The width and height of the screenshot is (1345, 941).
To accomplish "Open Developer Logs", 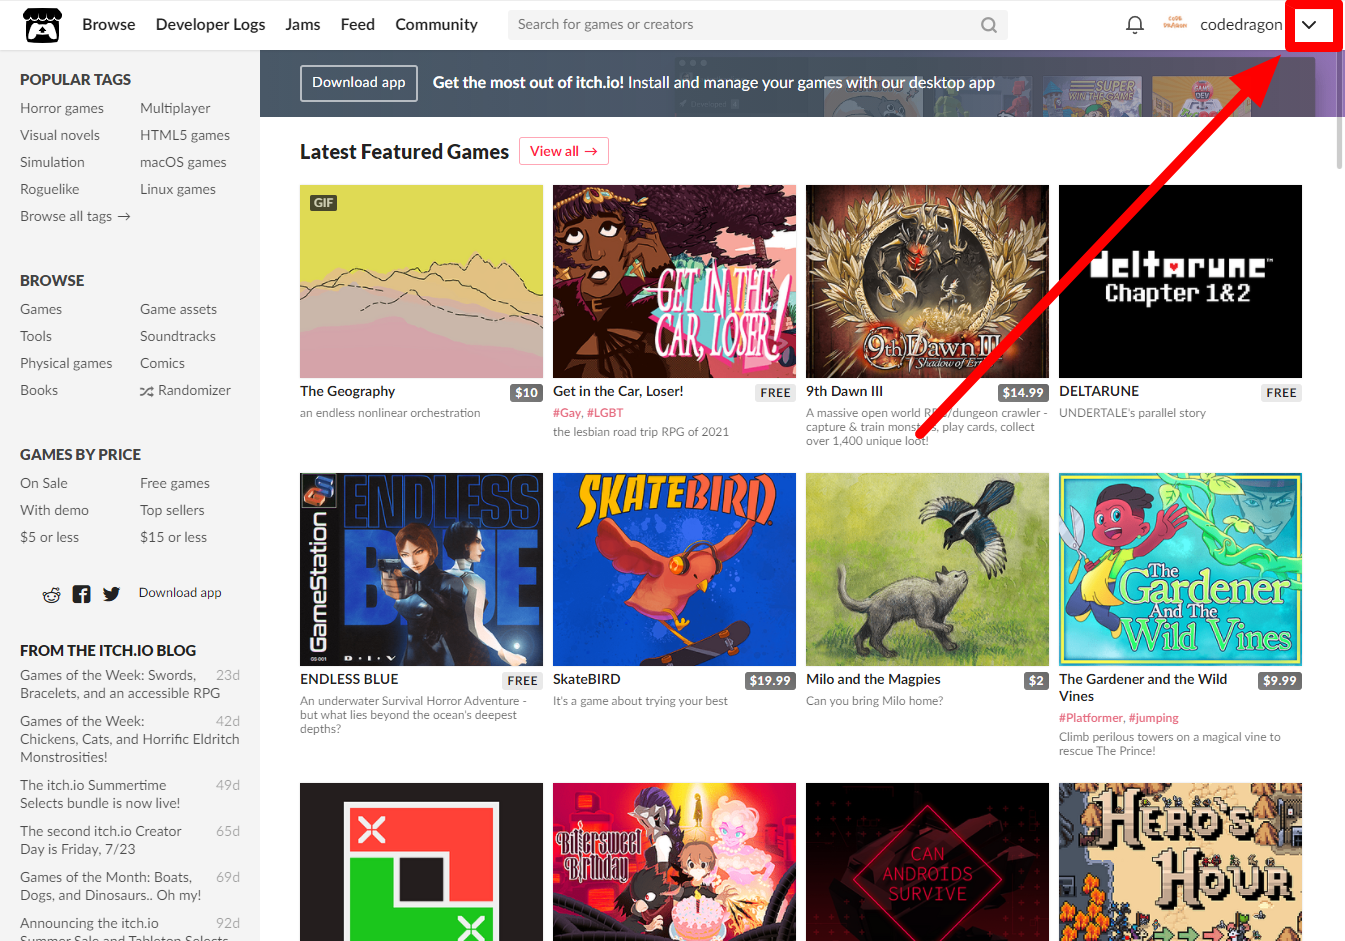I will coord(210,24).
